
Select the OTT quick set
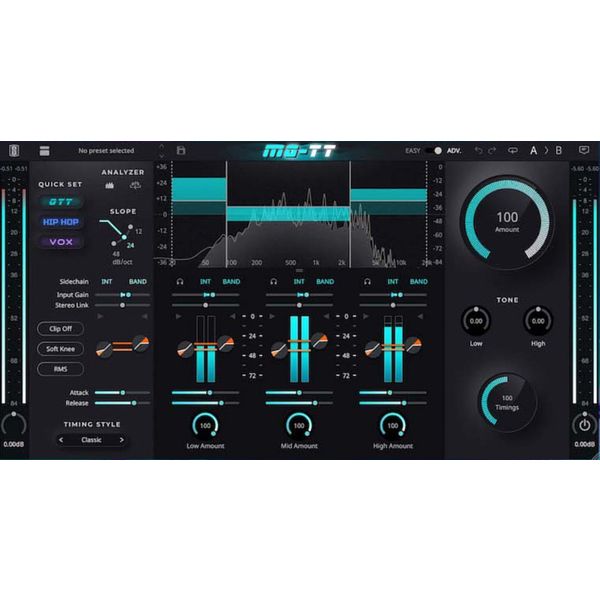[60, 202]
